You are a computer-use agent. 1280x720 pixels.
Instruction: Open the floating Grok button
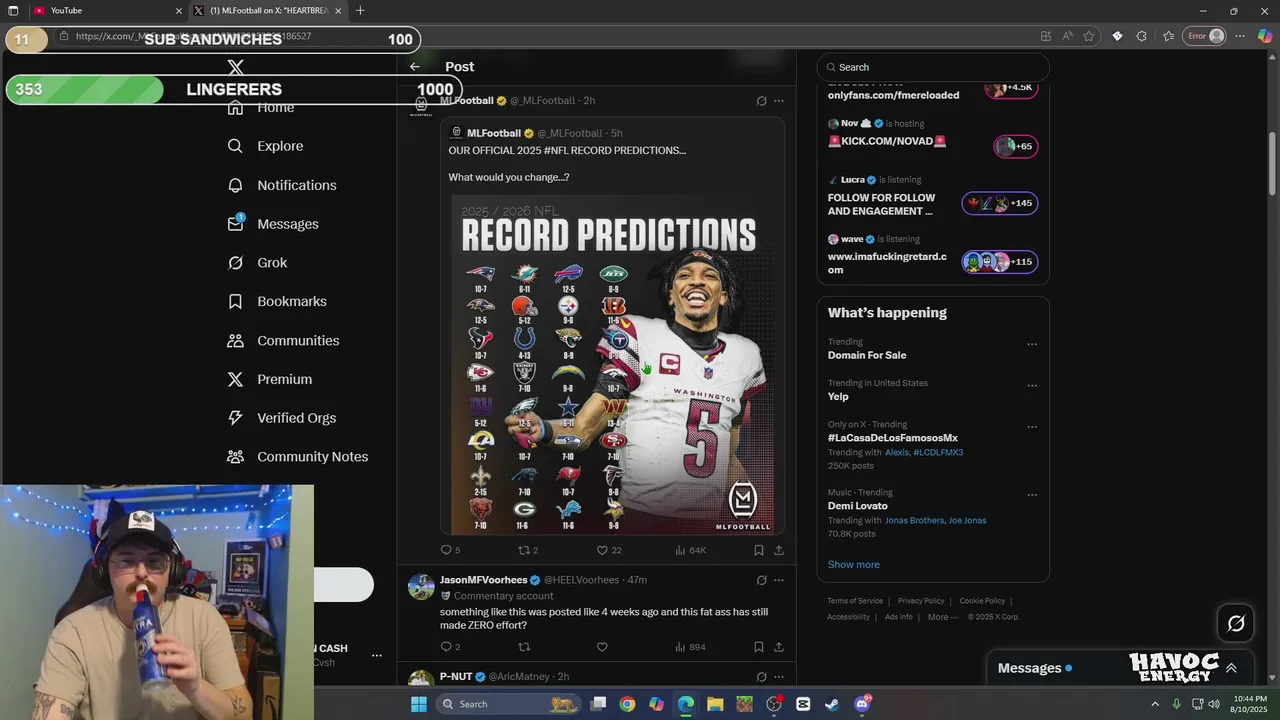tap(1236, 624)
